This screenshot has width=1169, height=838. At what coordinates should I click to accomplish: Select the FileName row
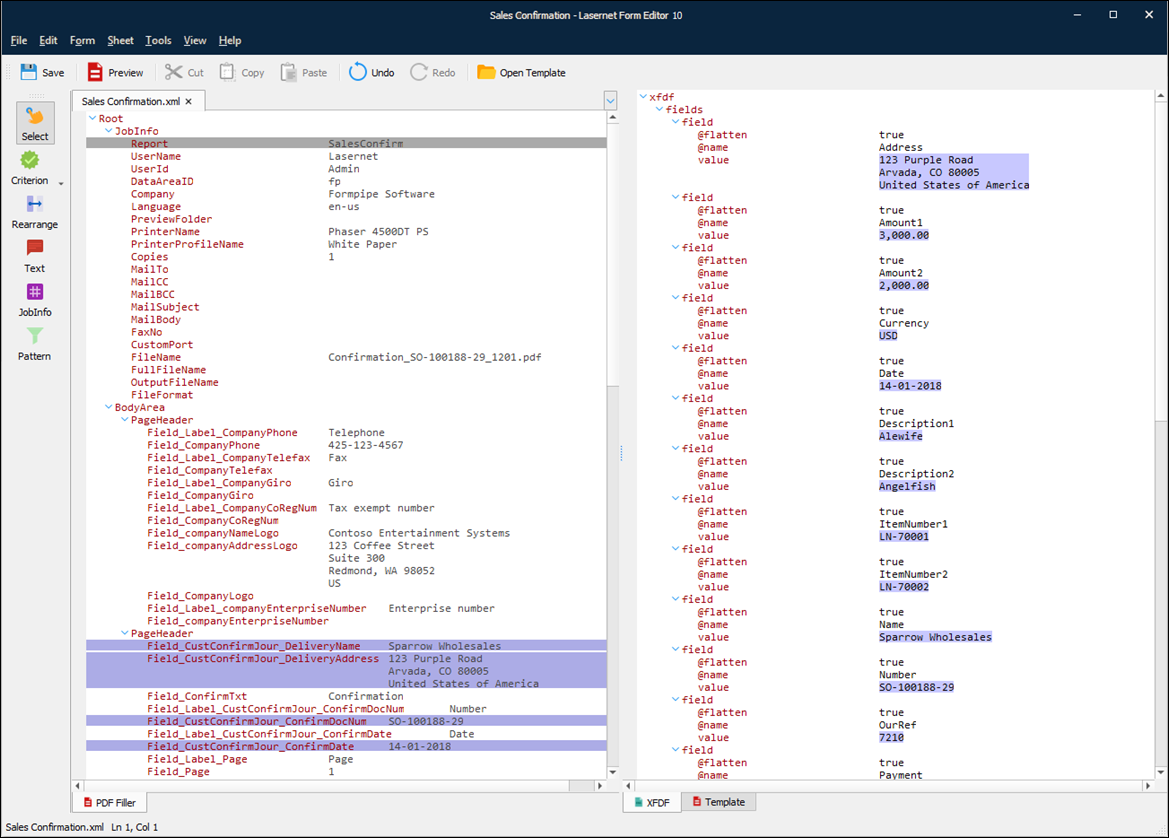[x=346, y=357]
